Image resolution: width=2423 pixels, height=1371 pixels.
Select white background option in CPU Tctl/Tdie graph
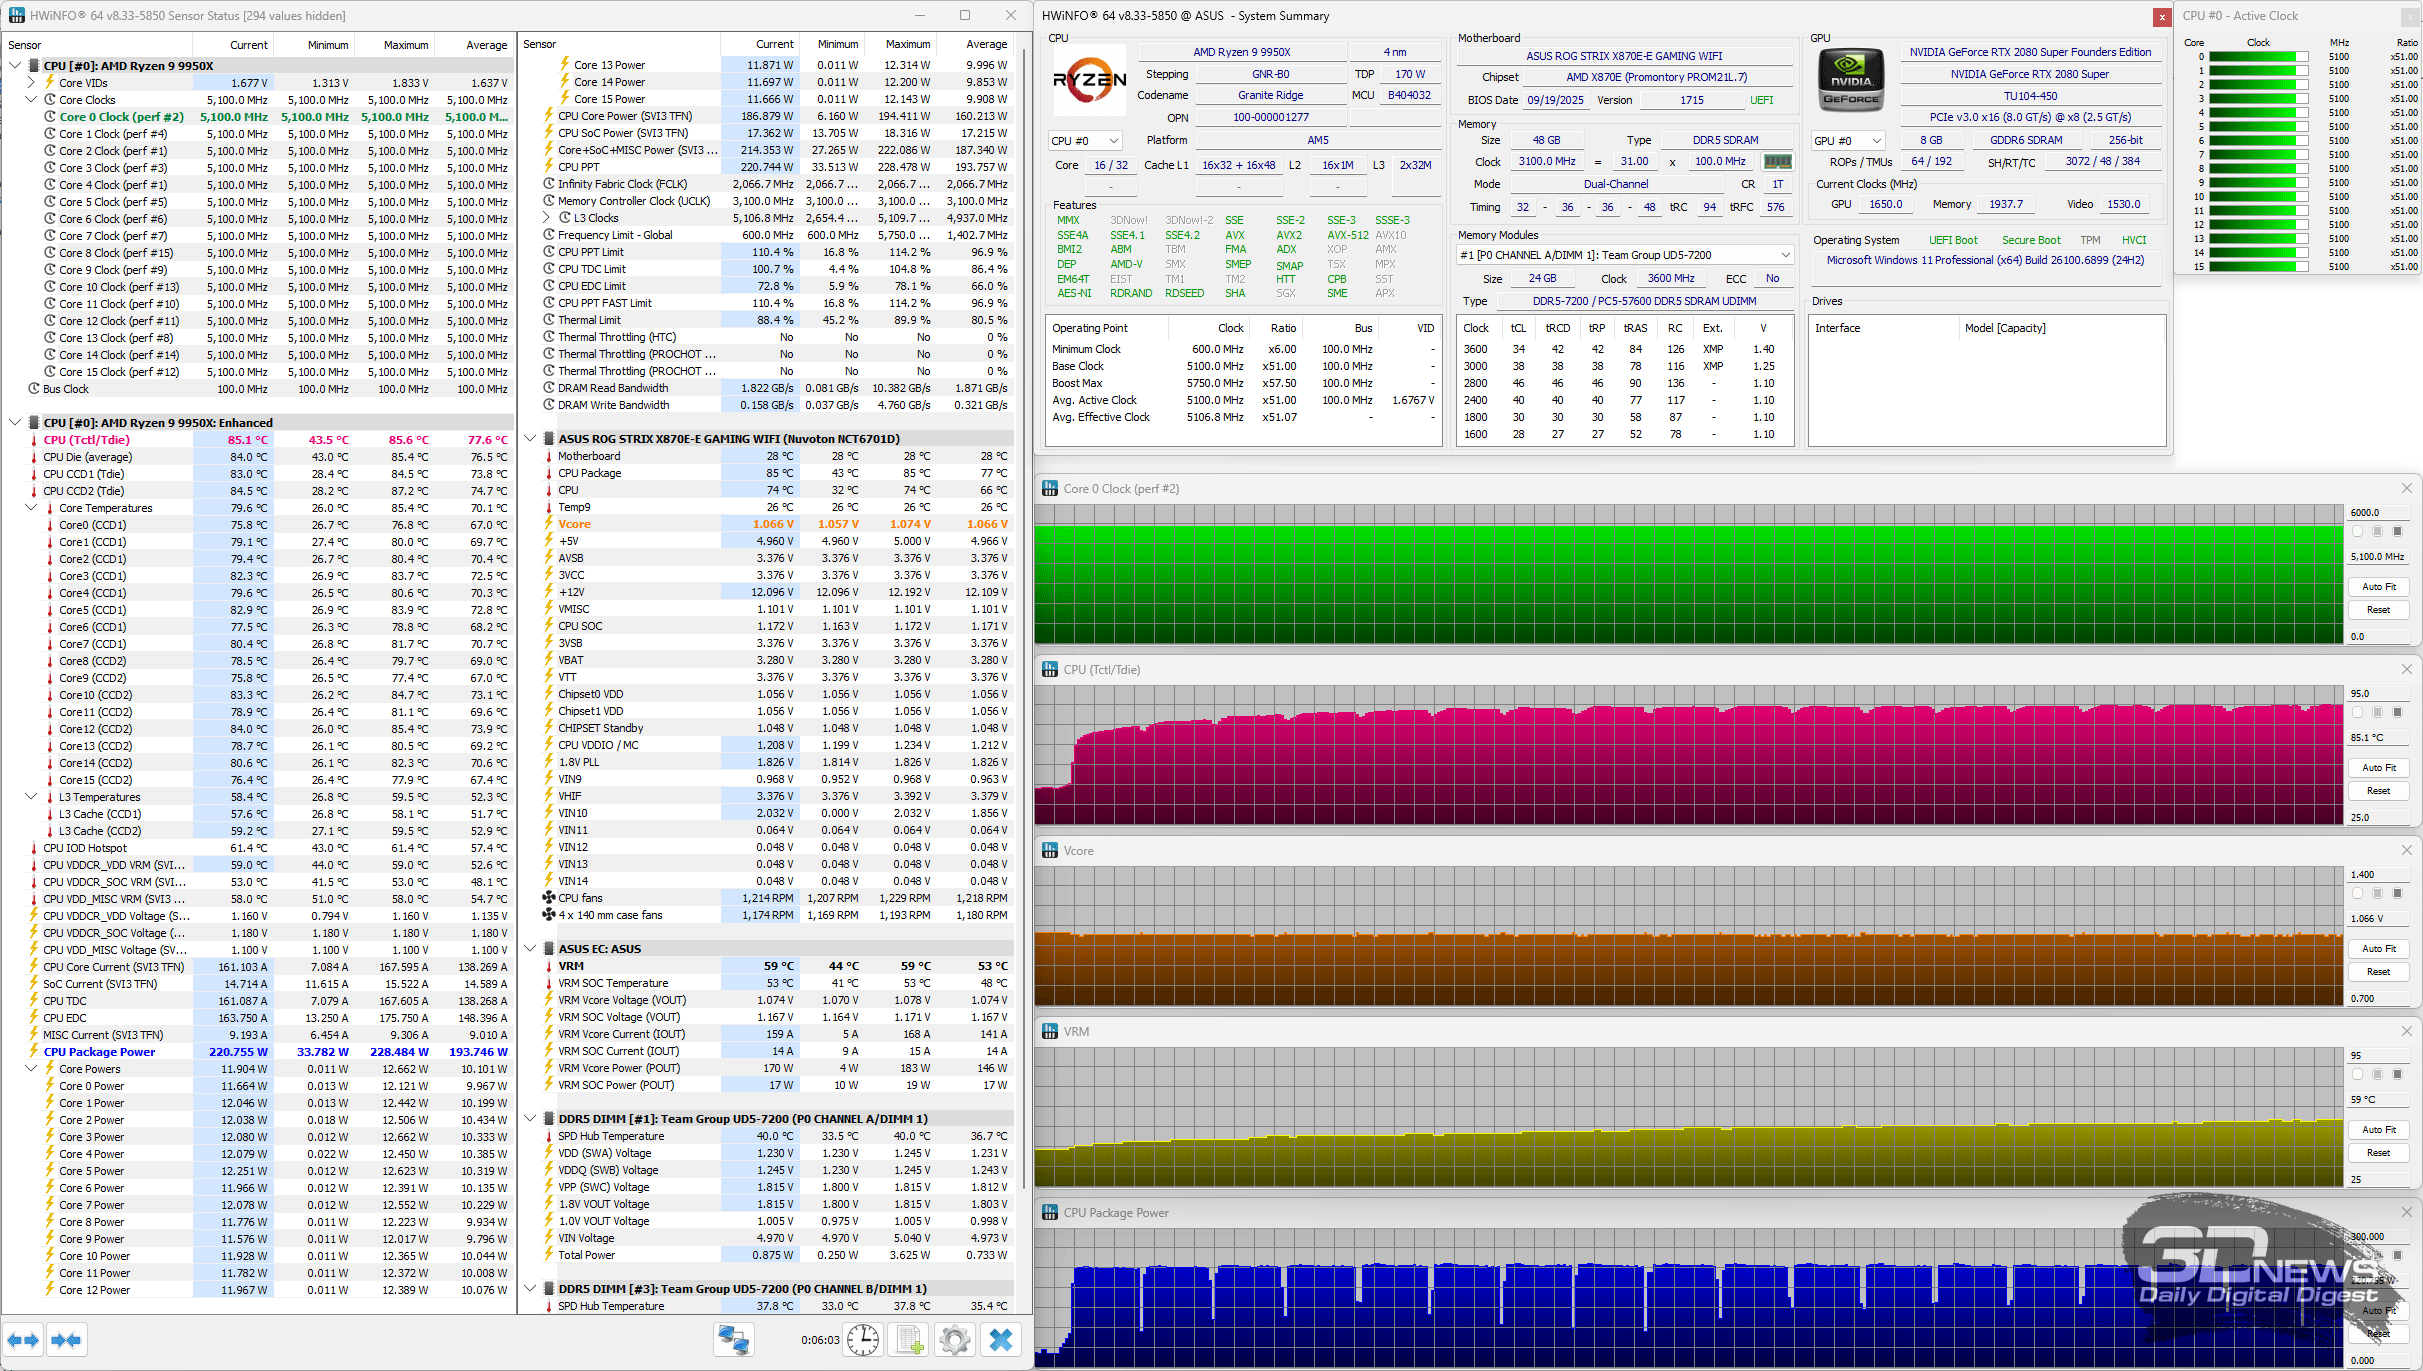2357,713
